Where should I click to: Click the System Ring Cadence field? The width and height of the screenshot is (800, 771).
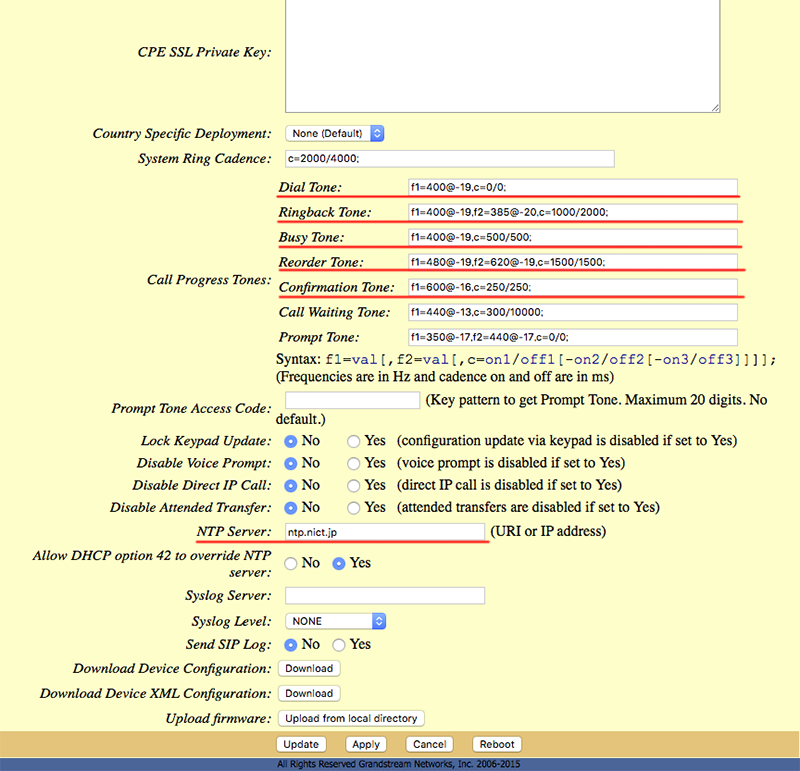449,159
